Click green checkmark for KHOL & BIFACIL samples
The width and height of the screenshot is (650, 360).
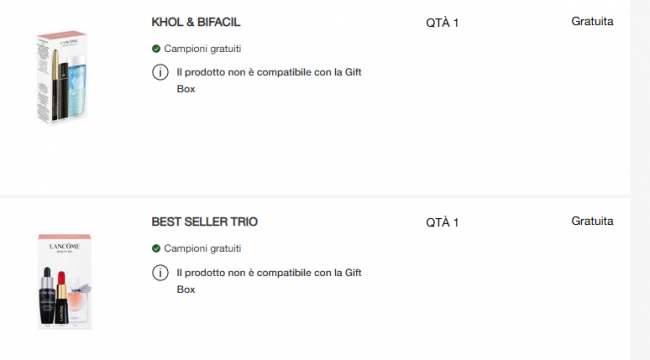[x=156, y=49]
